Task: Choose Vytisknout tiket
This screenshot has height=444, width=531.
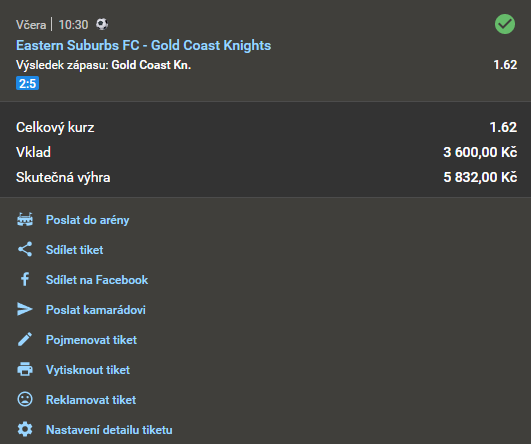Action: (88, 369)
